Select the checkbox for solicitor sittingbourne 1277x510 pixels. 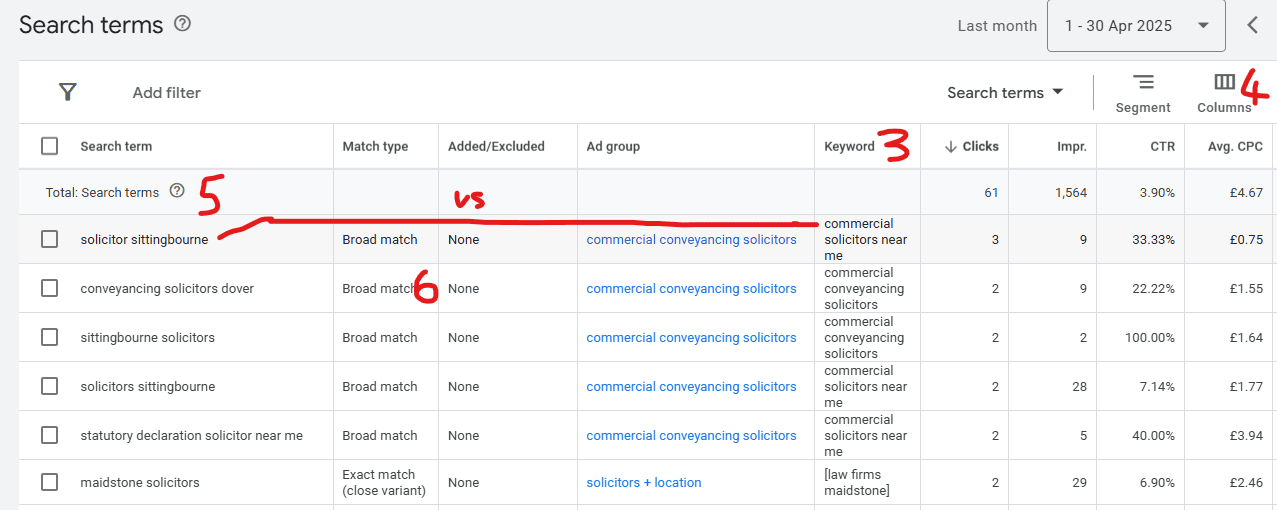[x=49, y=239]
